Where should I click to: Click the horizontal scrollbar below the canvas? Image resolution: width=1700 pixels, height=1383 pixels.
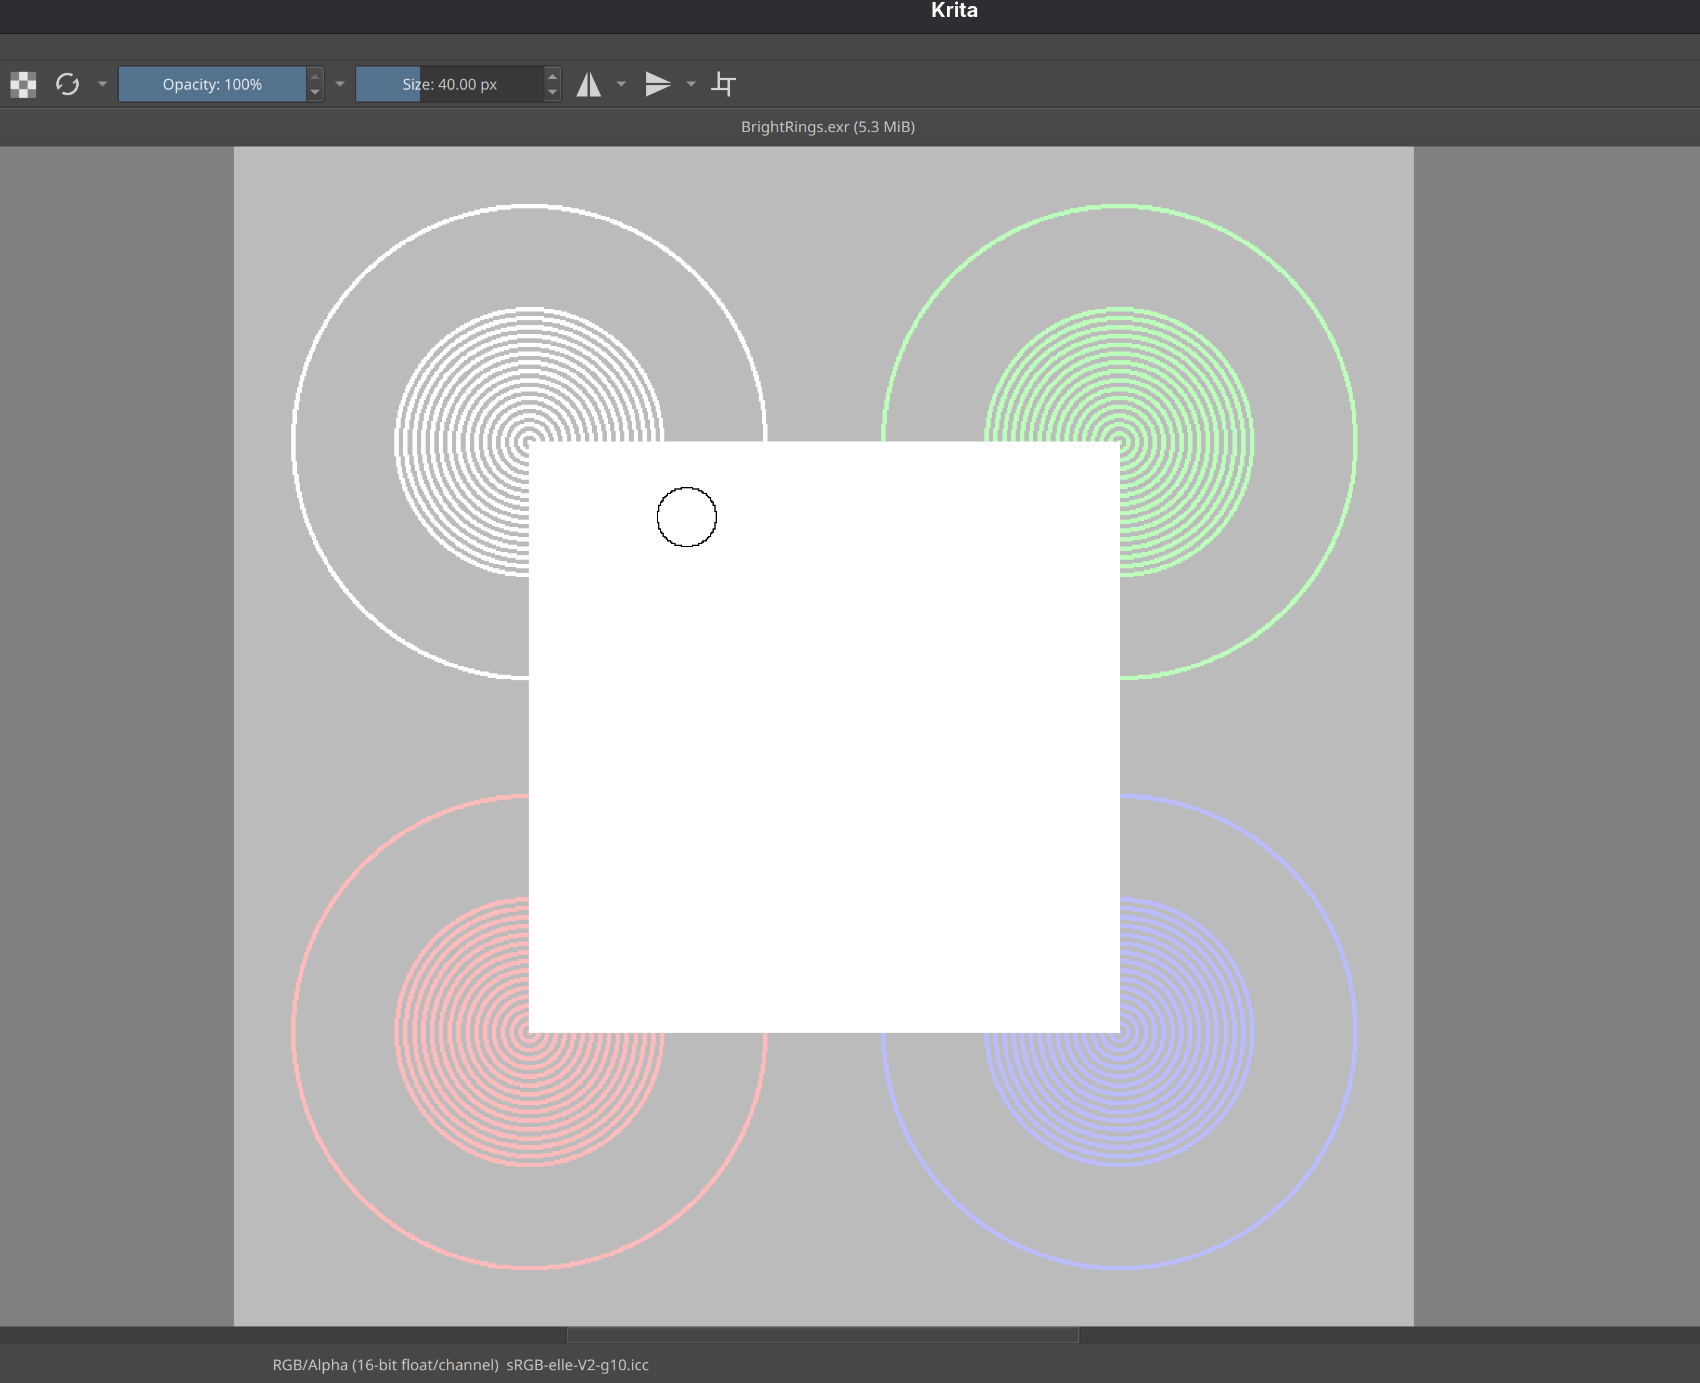pyautogui.click(x=822, y=1335)
